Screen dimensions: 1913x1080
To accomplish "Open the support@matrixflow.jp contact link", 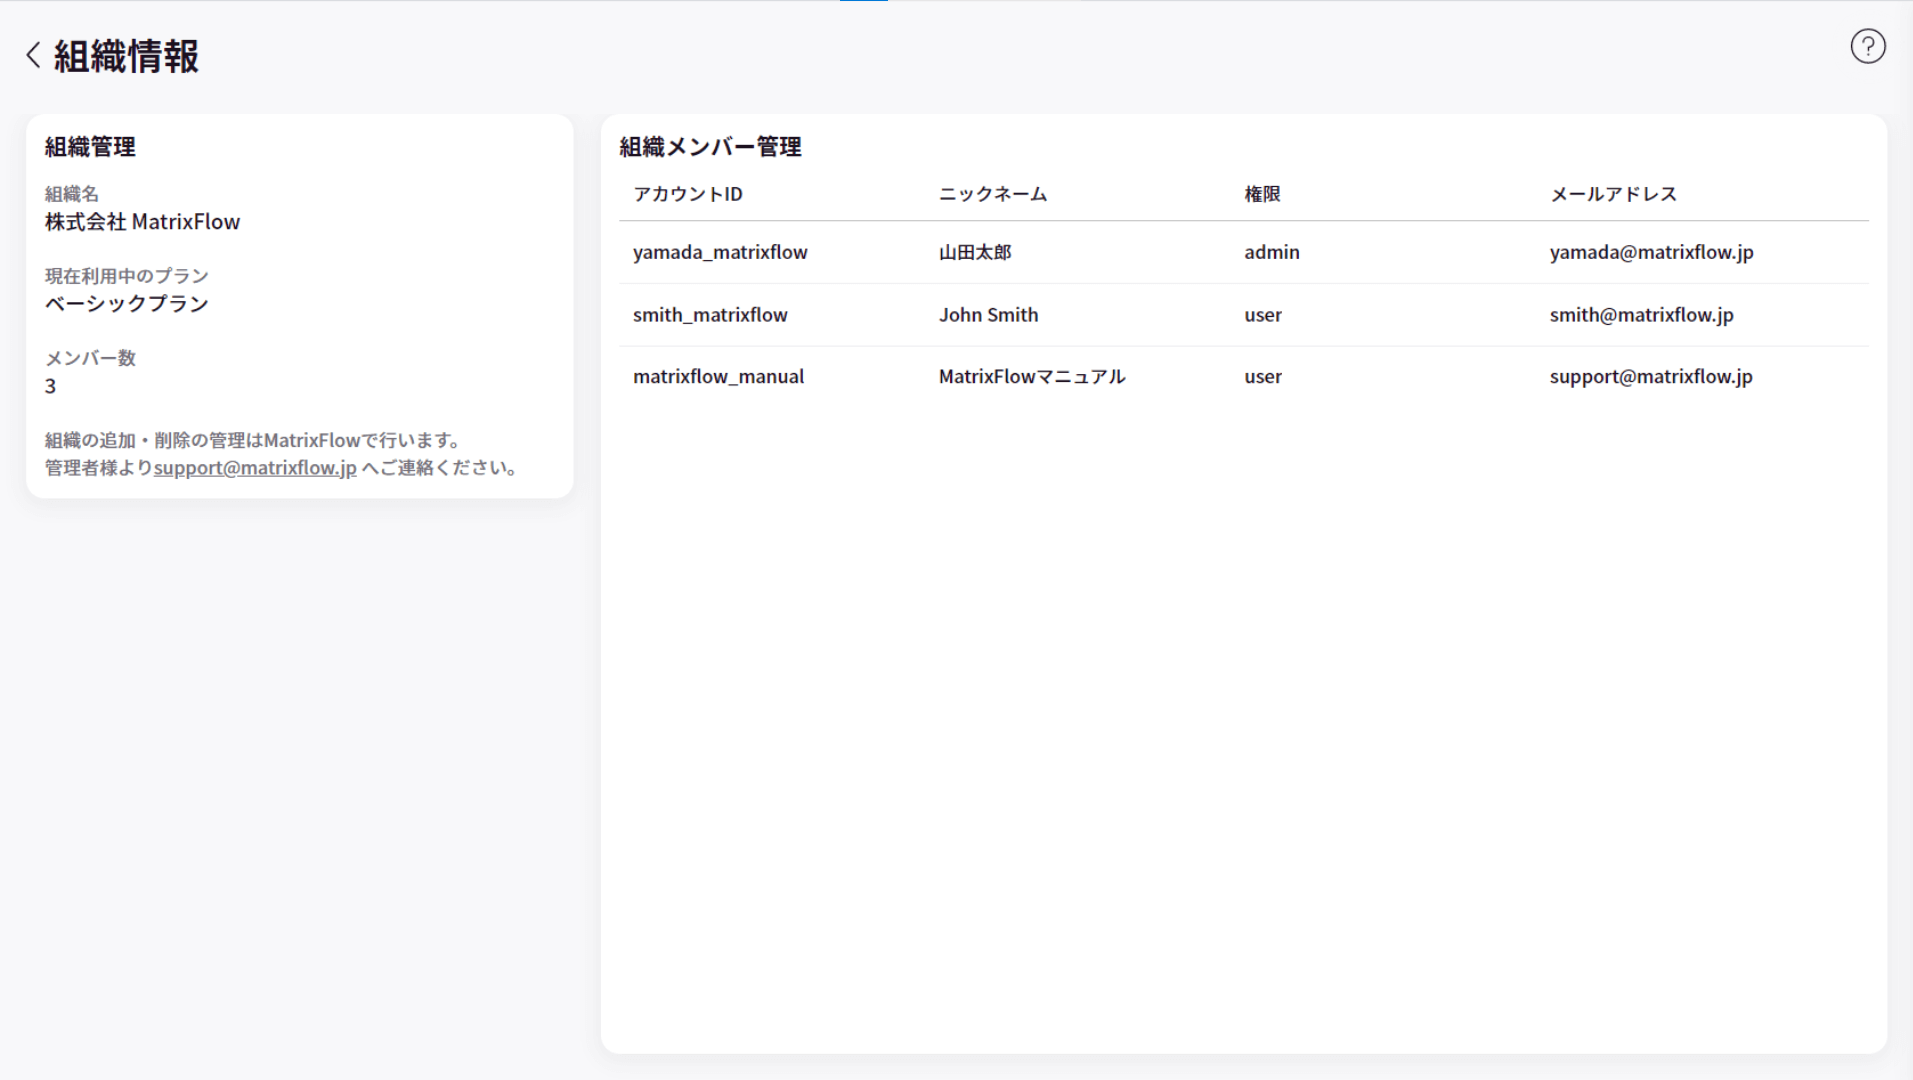I will [255, 468].
